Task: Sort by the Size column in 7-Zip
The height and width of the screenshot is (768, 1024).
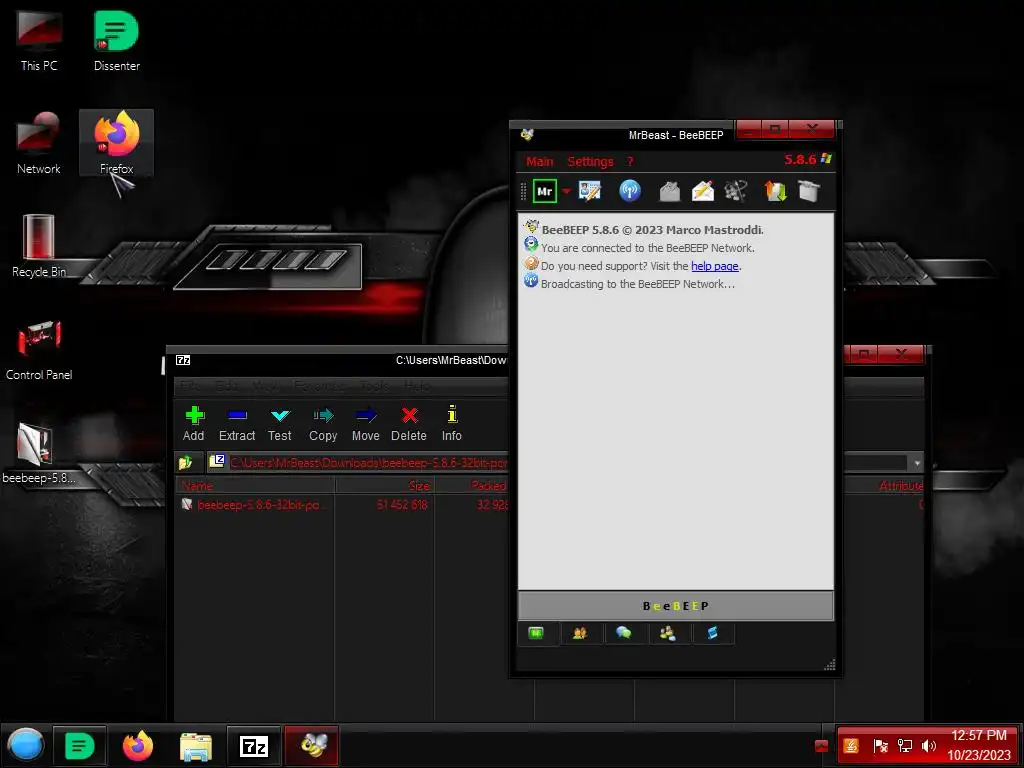Action: coord(385,486)
